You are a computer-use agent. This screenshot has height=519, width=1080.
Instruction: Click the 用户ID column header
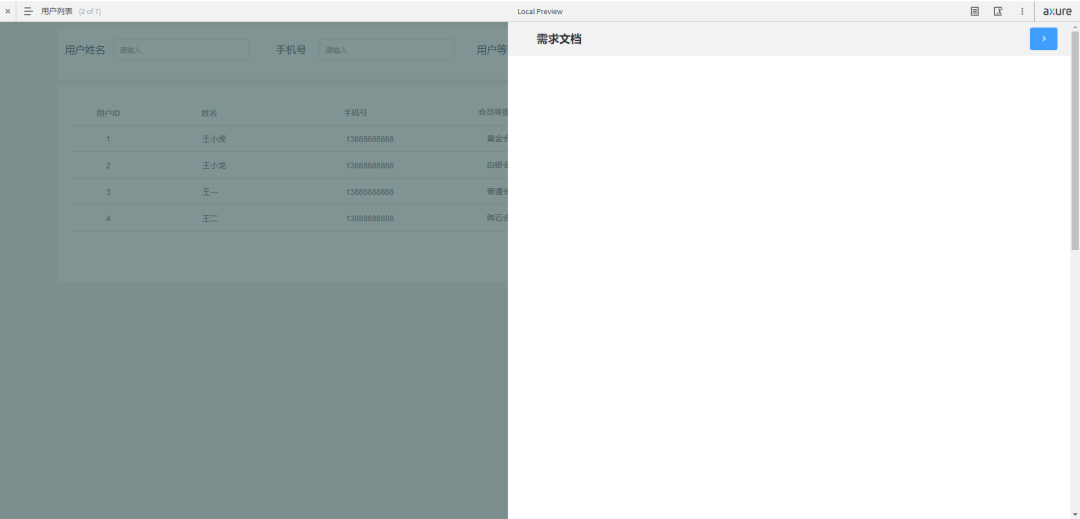coord(108,113)
